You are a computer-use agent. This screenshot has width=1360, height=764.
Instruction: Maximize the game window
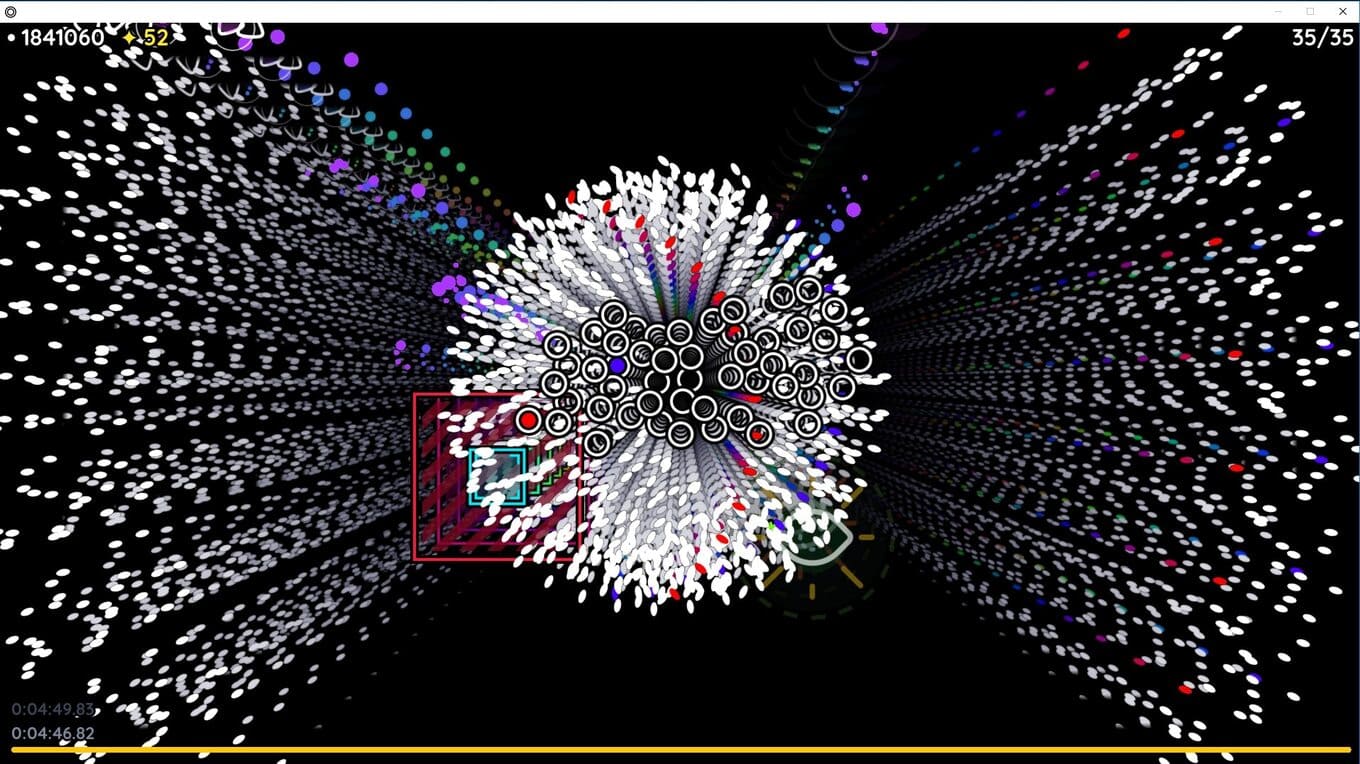(1310, 11)
